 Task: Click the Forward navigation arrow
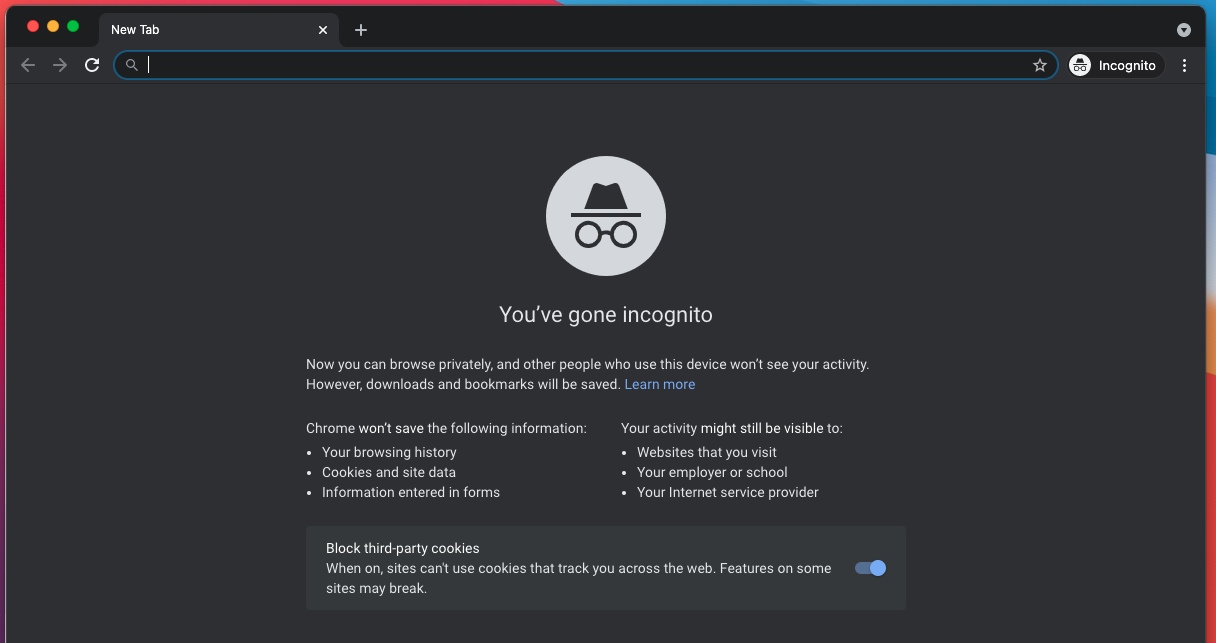[60, 65]
